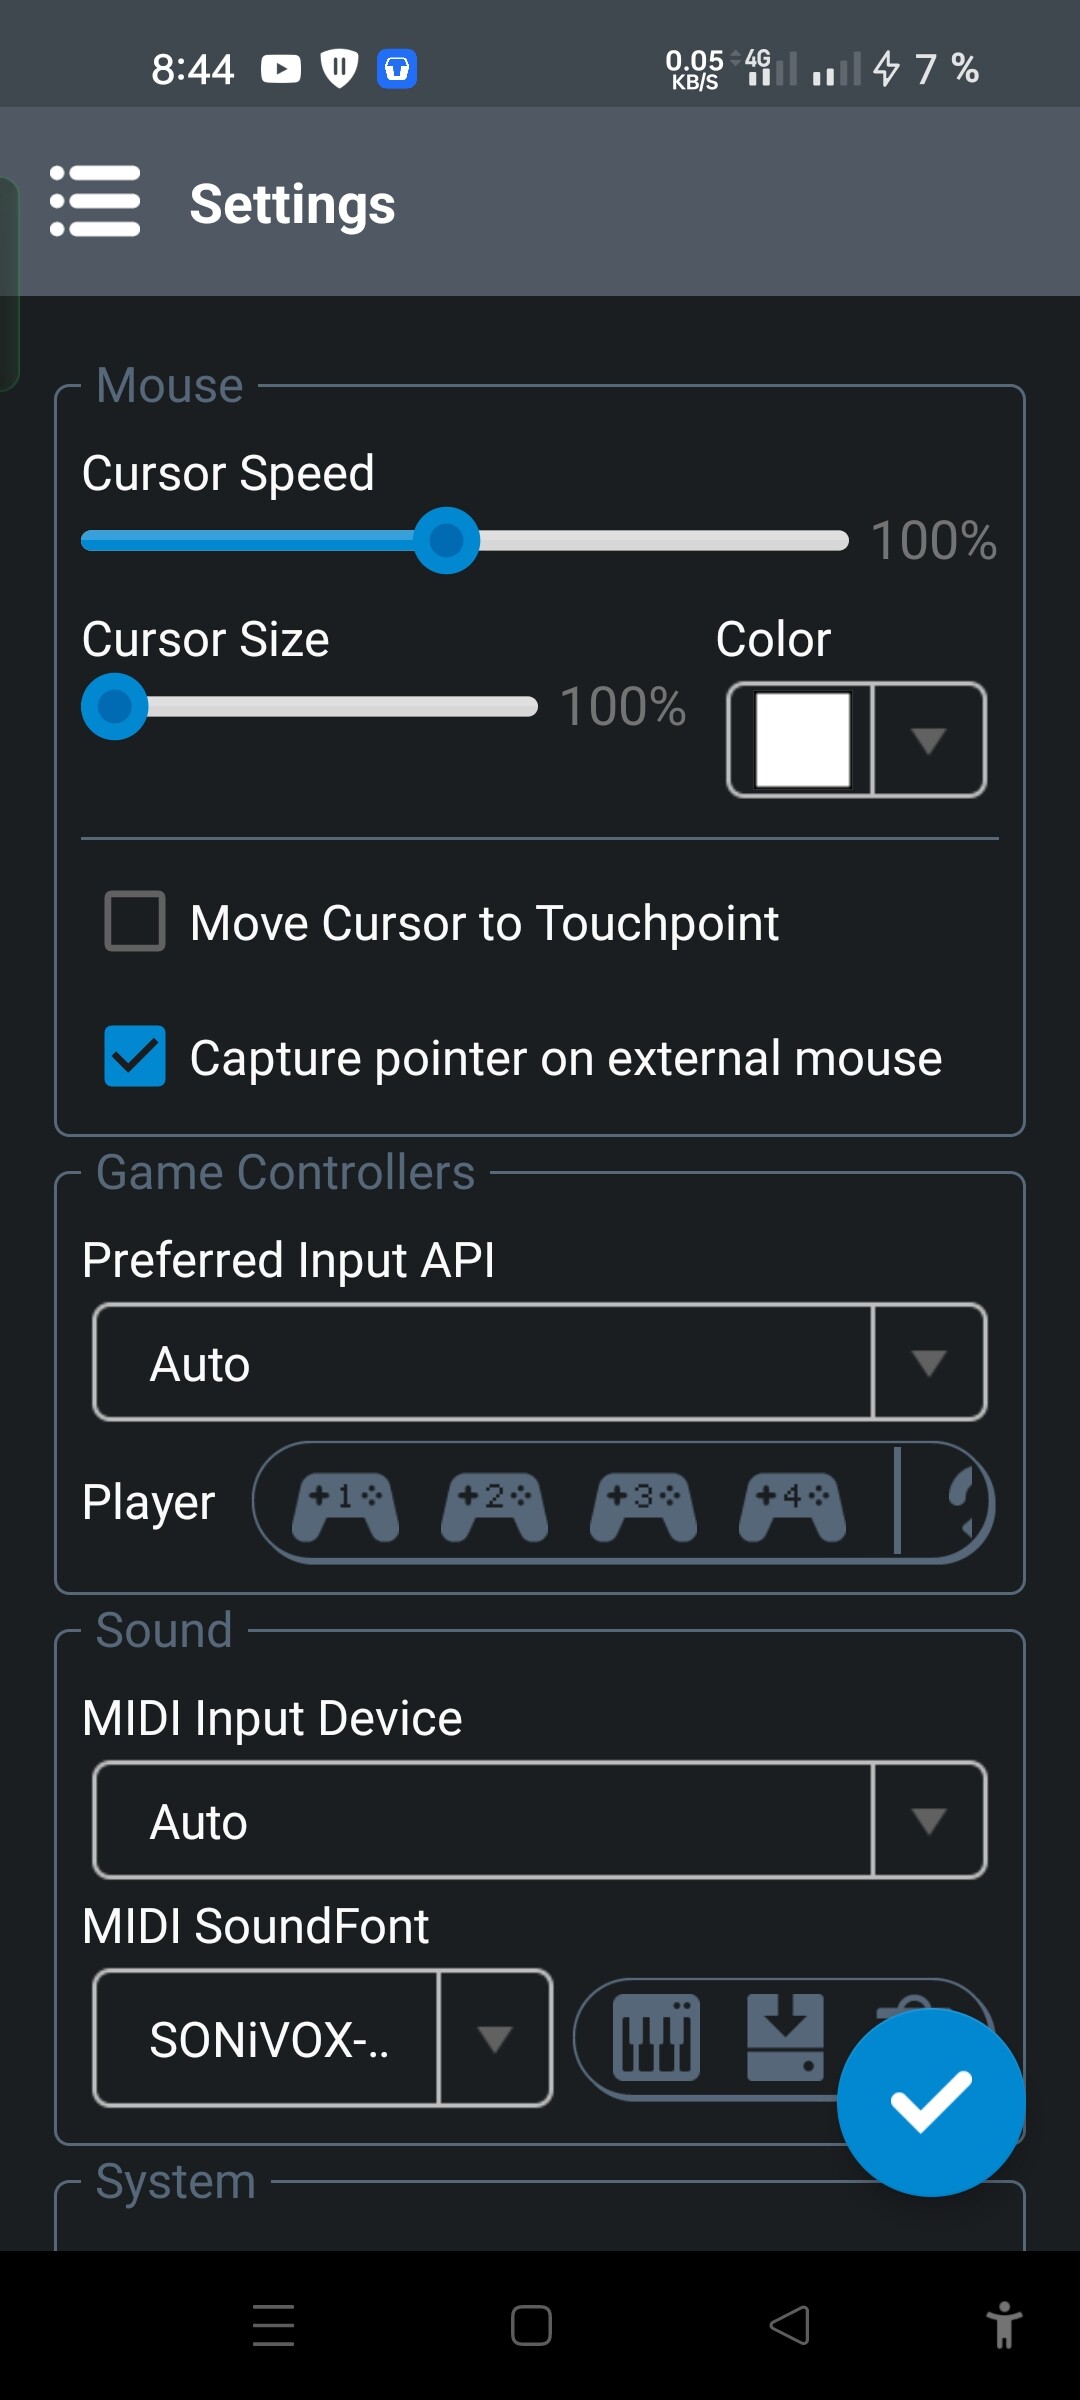Screen dimensions: 1080x2400
Task: Tap the blue checkmark confirm button
Action: (x=931, y=2101)
